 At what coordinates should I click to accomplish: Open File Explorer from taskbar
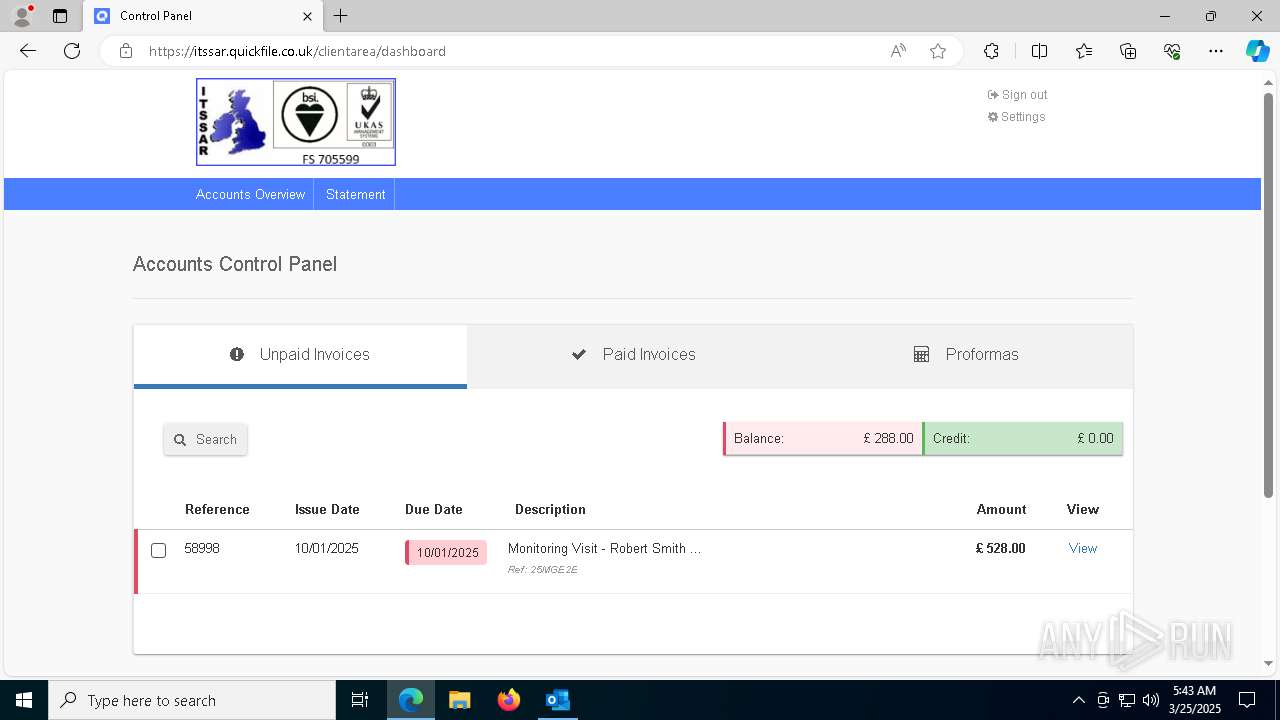[x=459, y=700]
